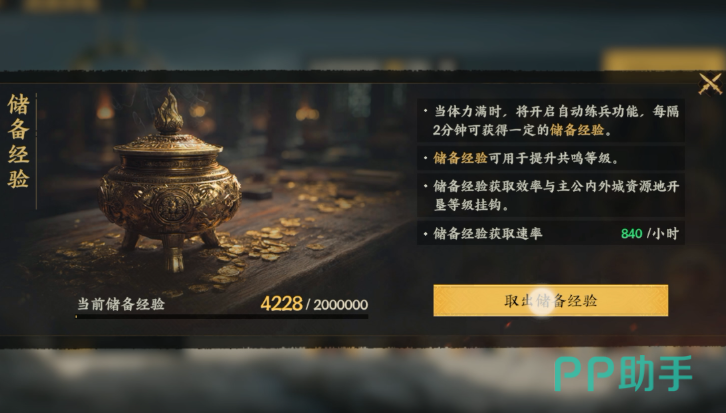Click the highlighted 储备经验 text in first tip
This screenshot has width=726, height=413.
coord(577,130)
